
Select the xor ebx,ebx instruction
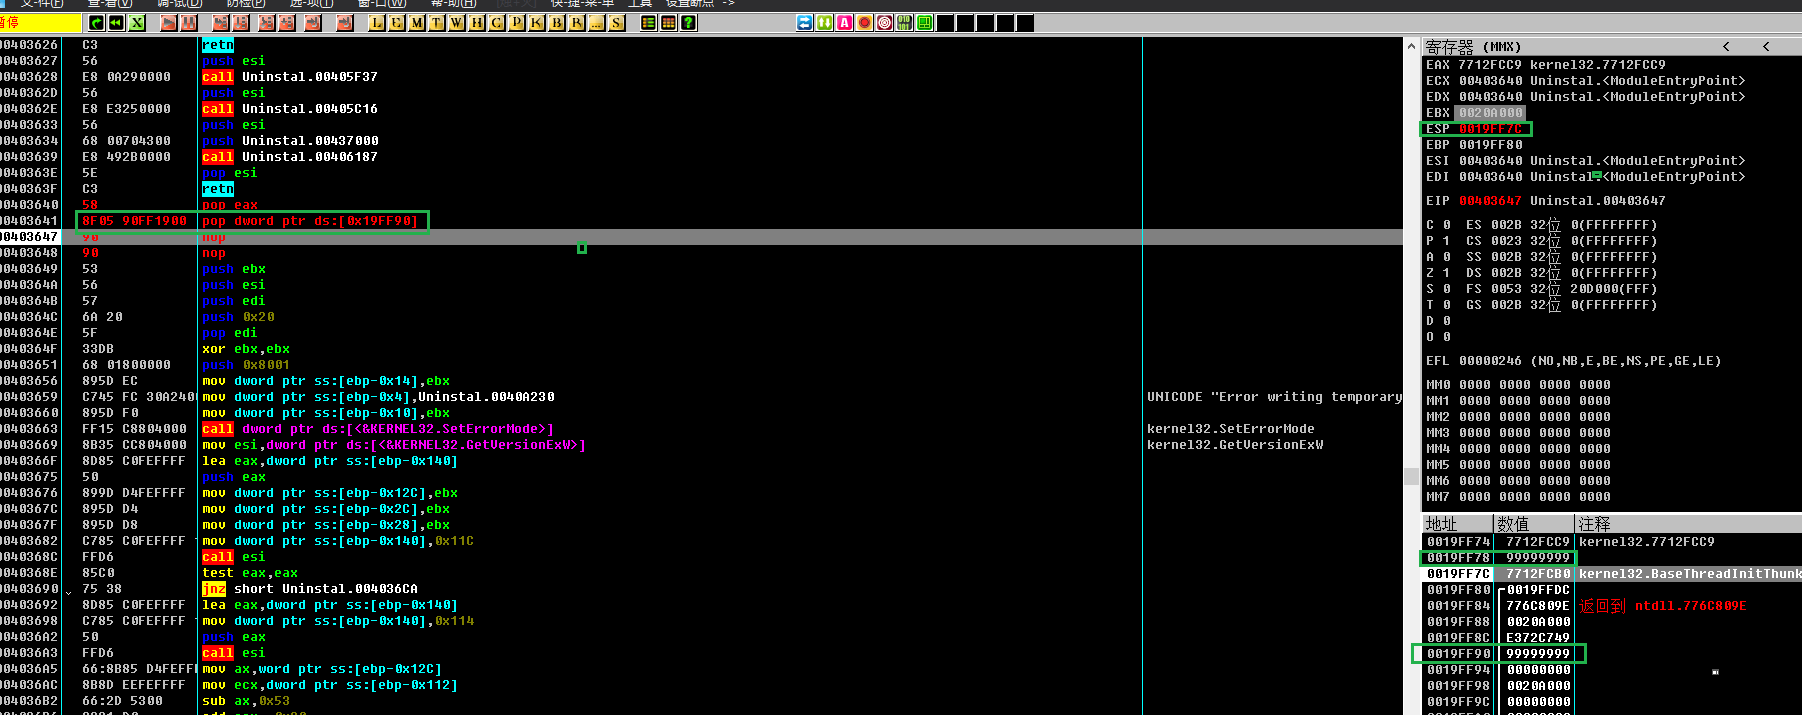tap(246, 349)
